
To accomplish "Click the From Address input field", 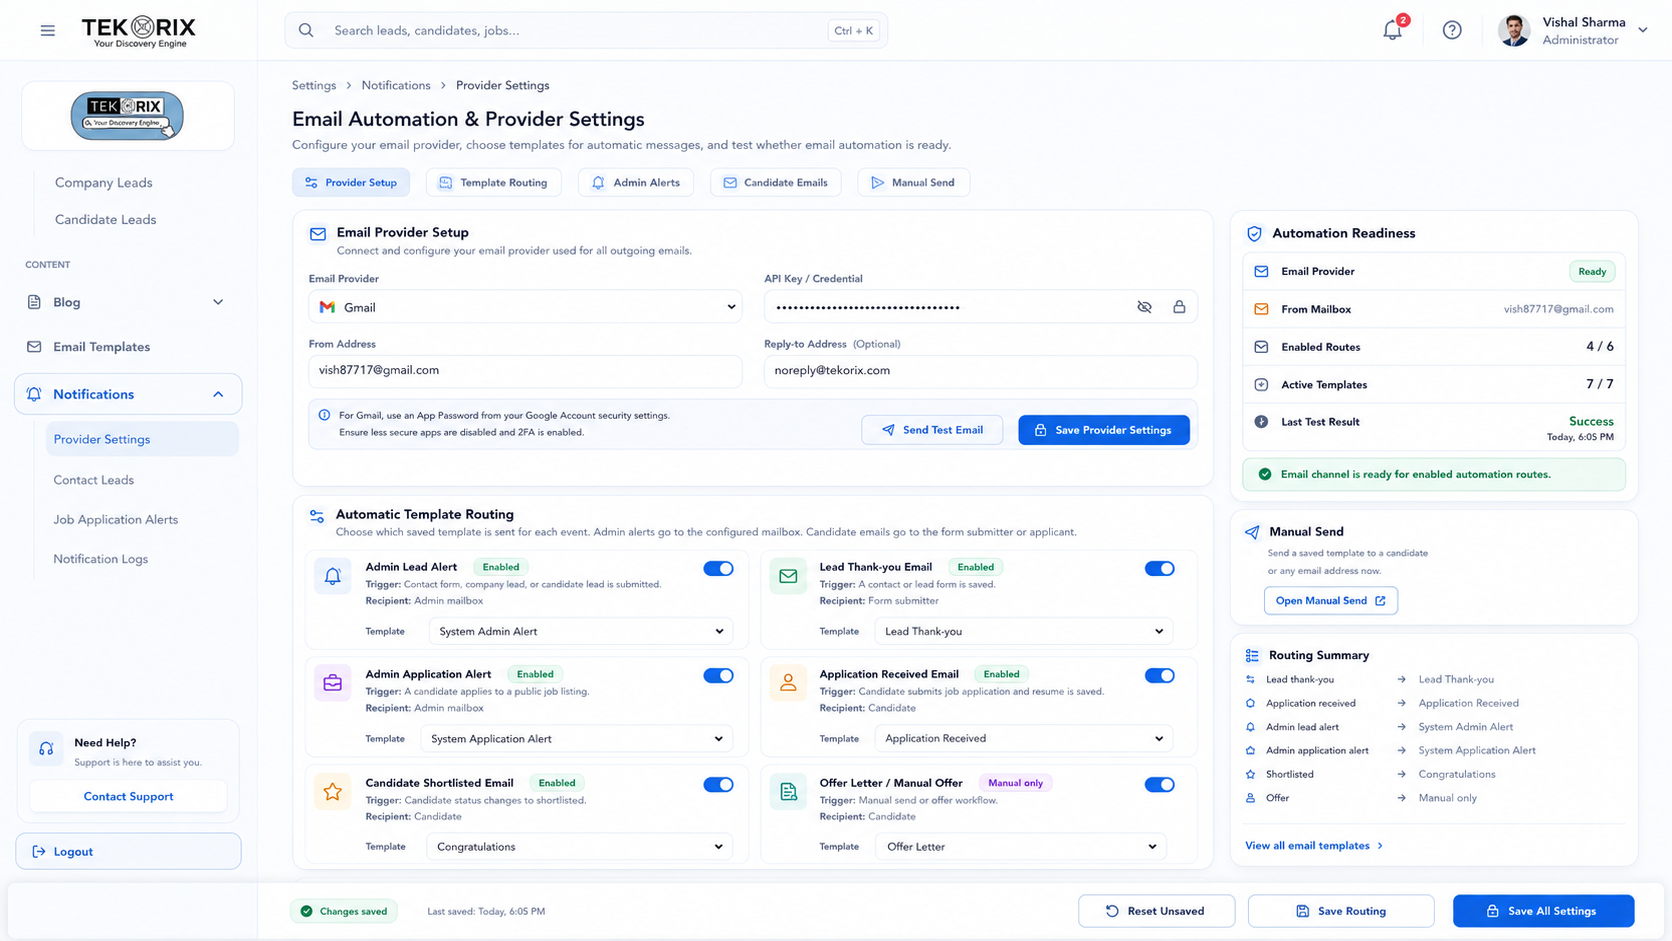I will pos(525,371).
